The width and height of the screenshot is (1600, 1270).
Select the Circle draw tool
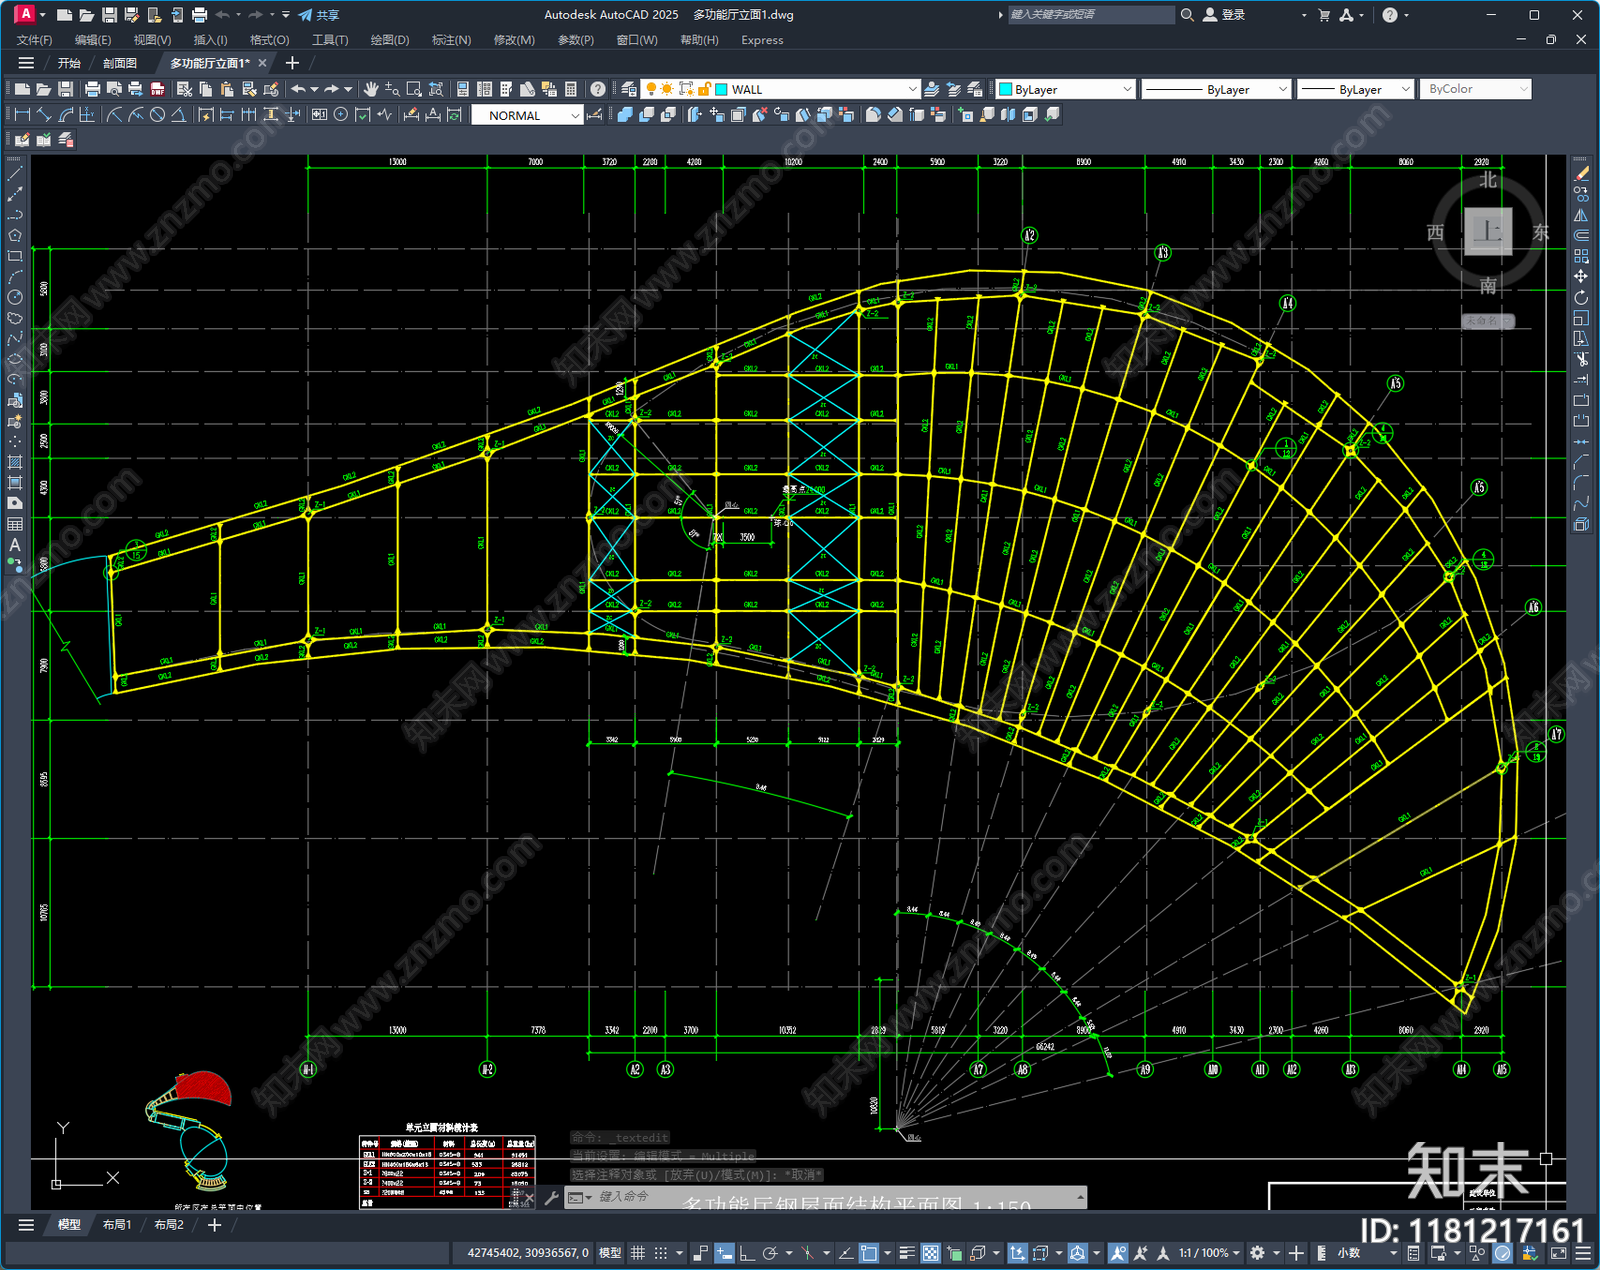coord(15,297)
